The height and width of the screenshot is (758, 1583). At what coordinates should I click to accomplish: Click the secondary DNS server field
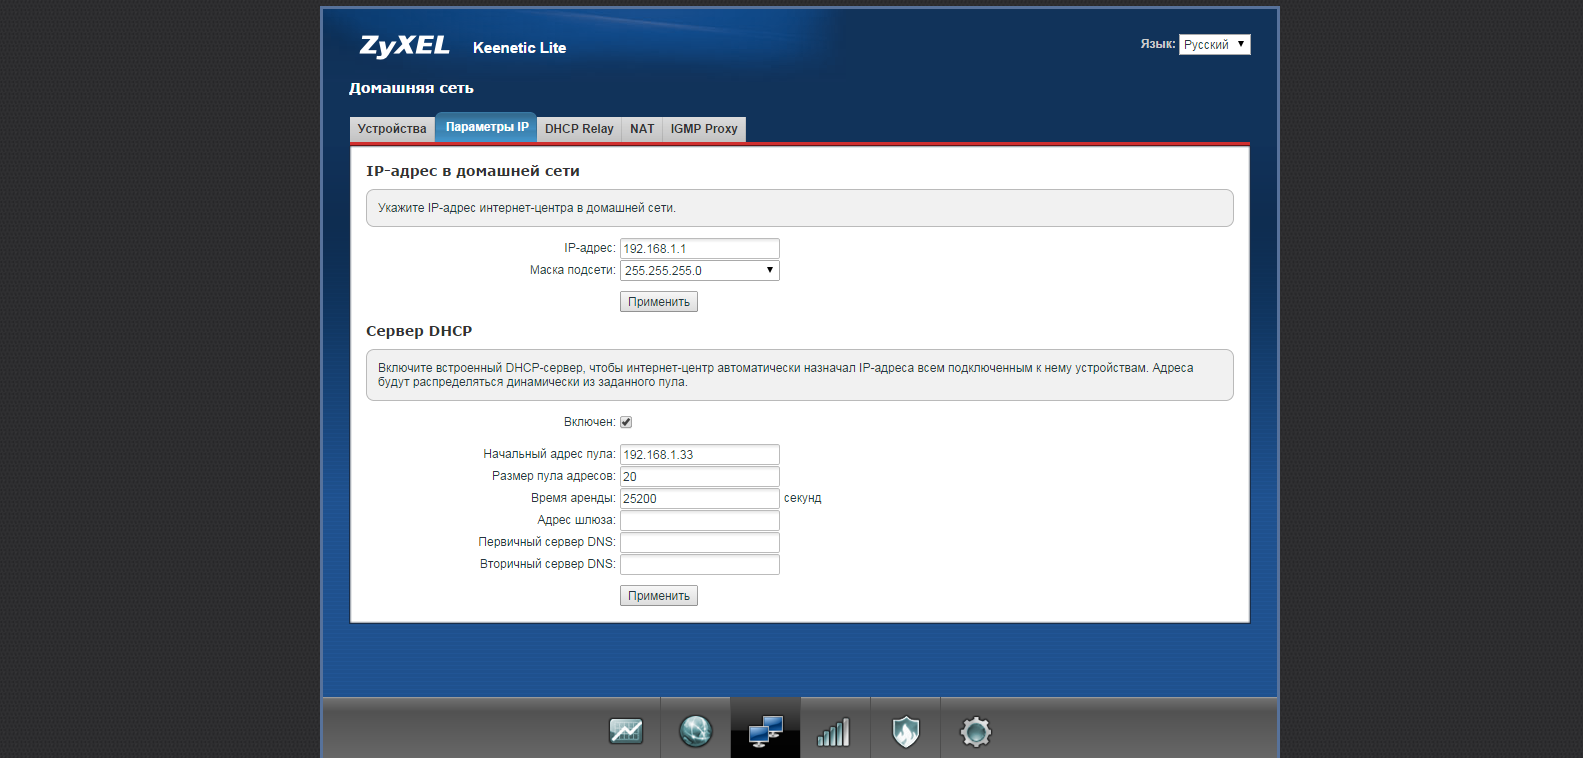[x=700, y=564]
